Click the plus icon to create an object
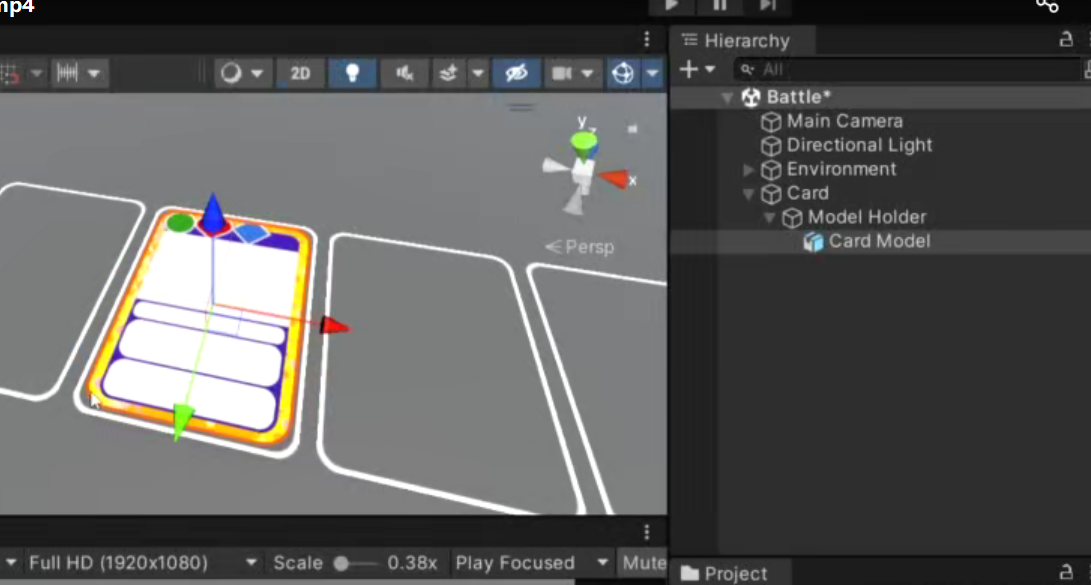This screenshot has width=1091, height=585. tap(688, 70)
